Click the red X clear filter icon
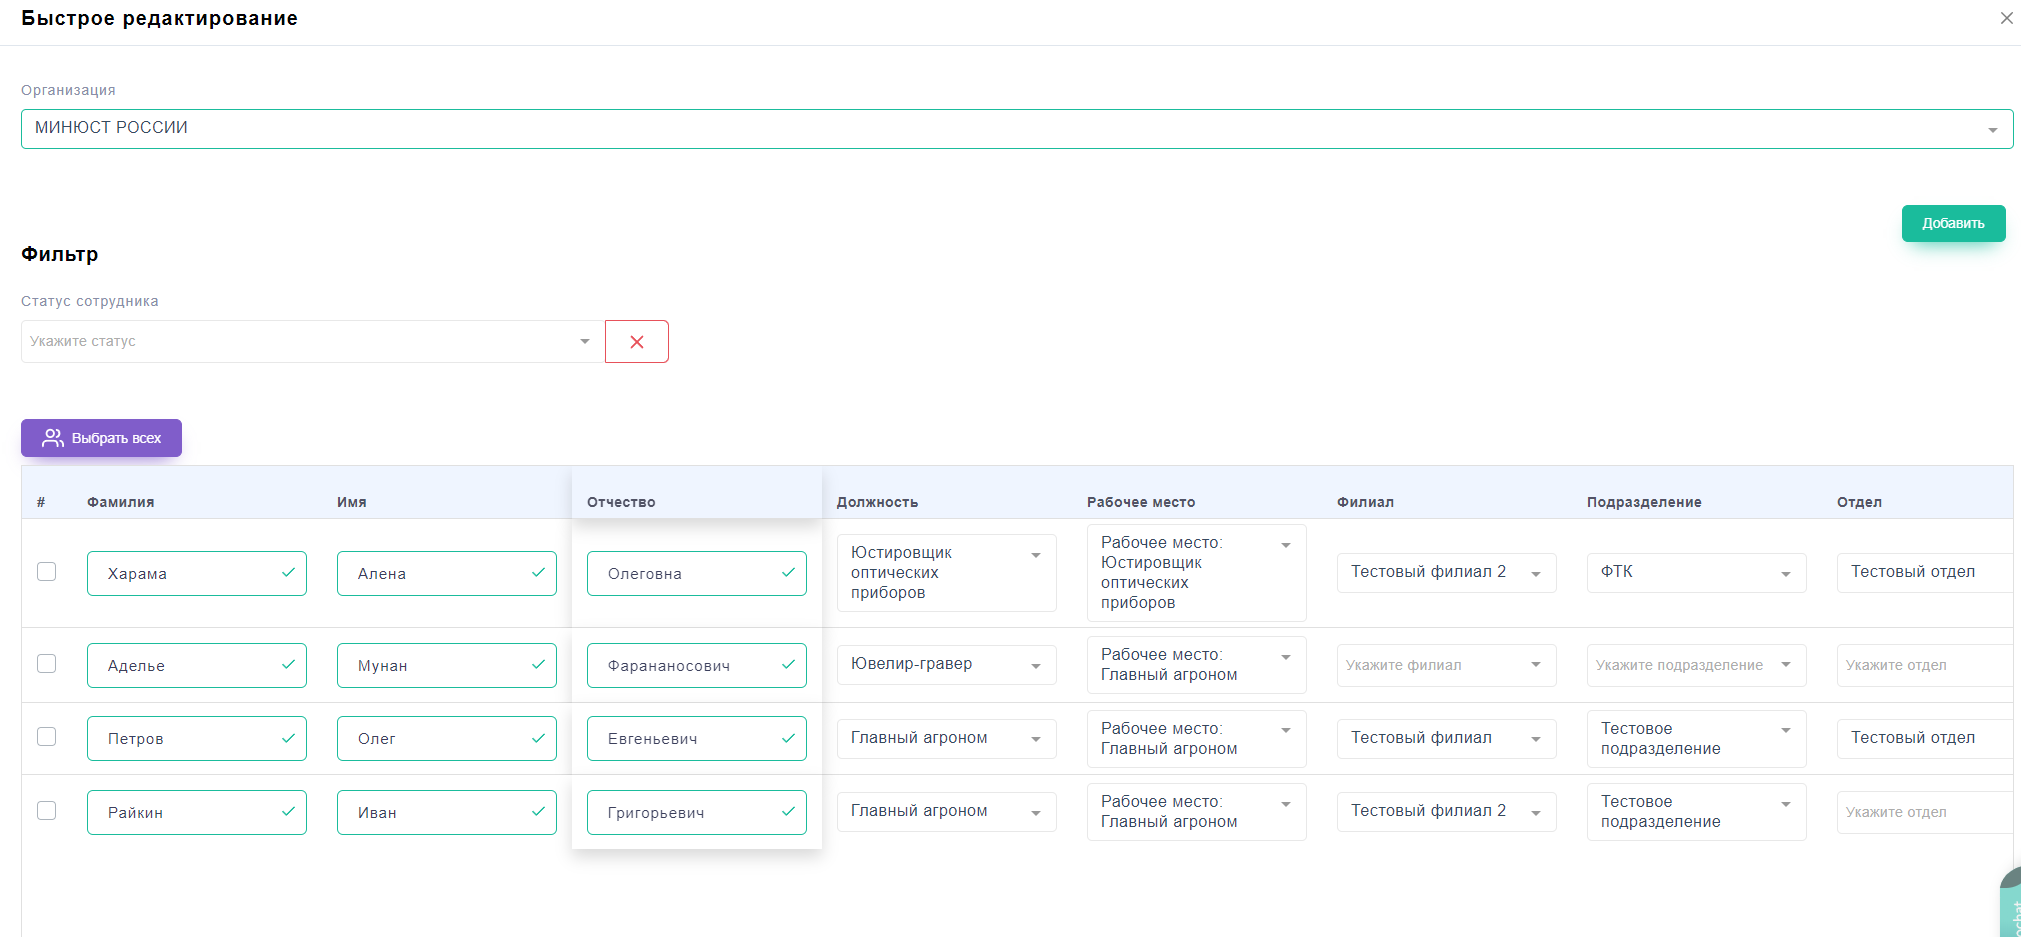The width and height of the screenshot is (2021, 937). [637, 342]
